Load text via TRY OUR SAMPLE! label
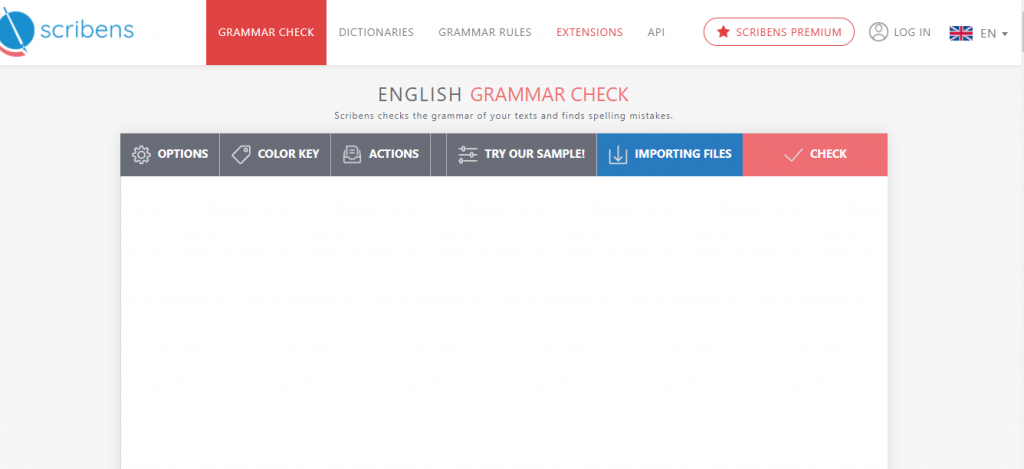 [535, 154]
